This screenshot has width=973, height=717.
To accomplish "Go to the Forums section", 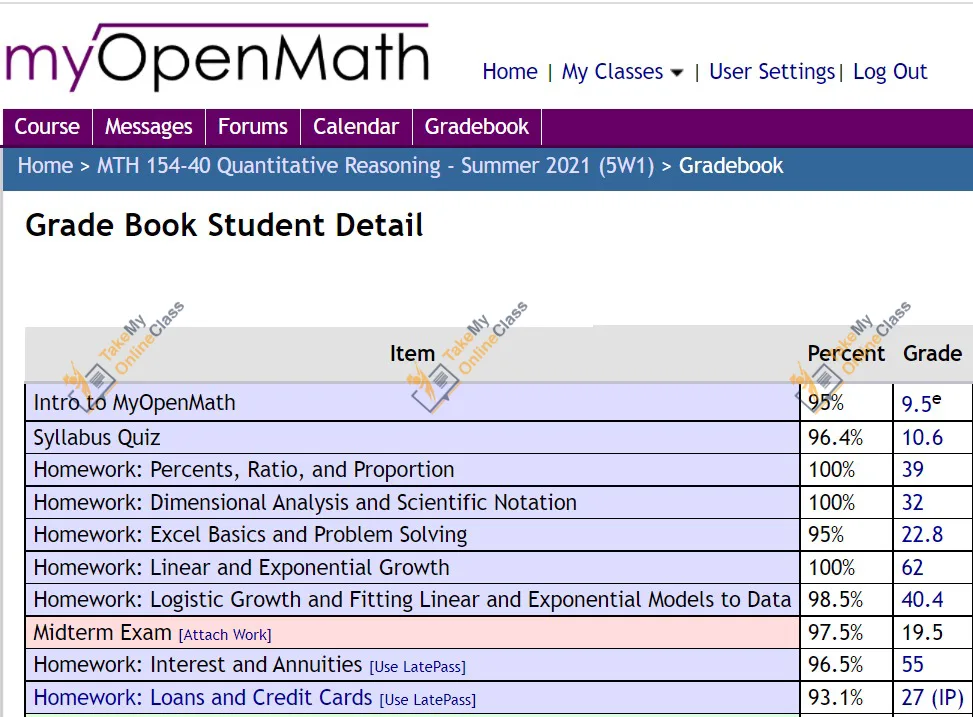I will (252, 127).
